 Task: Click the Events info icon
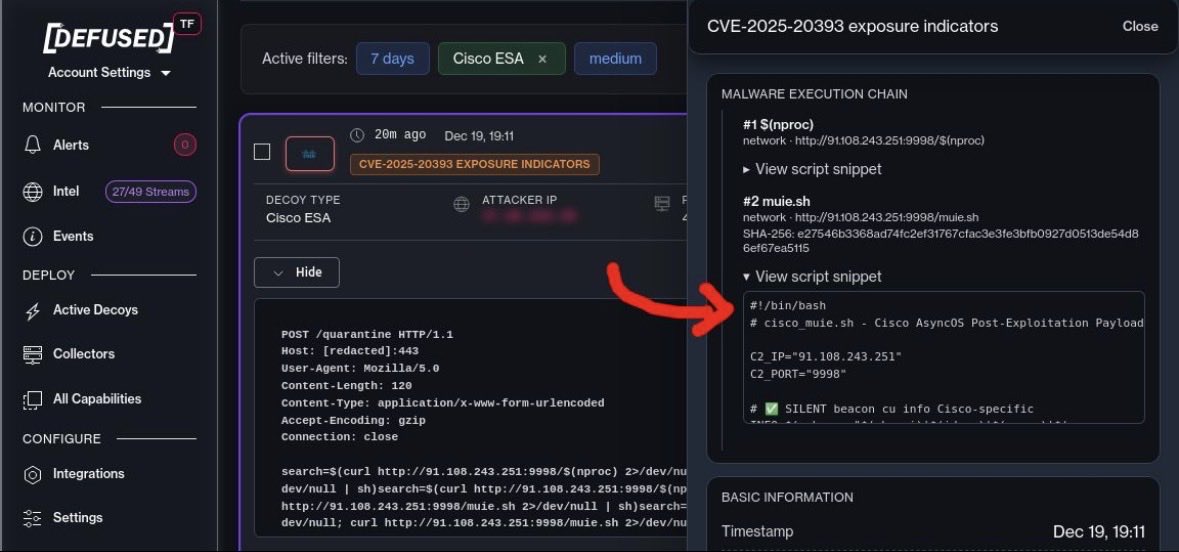[x=32, y=236]
